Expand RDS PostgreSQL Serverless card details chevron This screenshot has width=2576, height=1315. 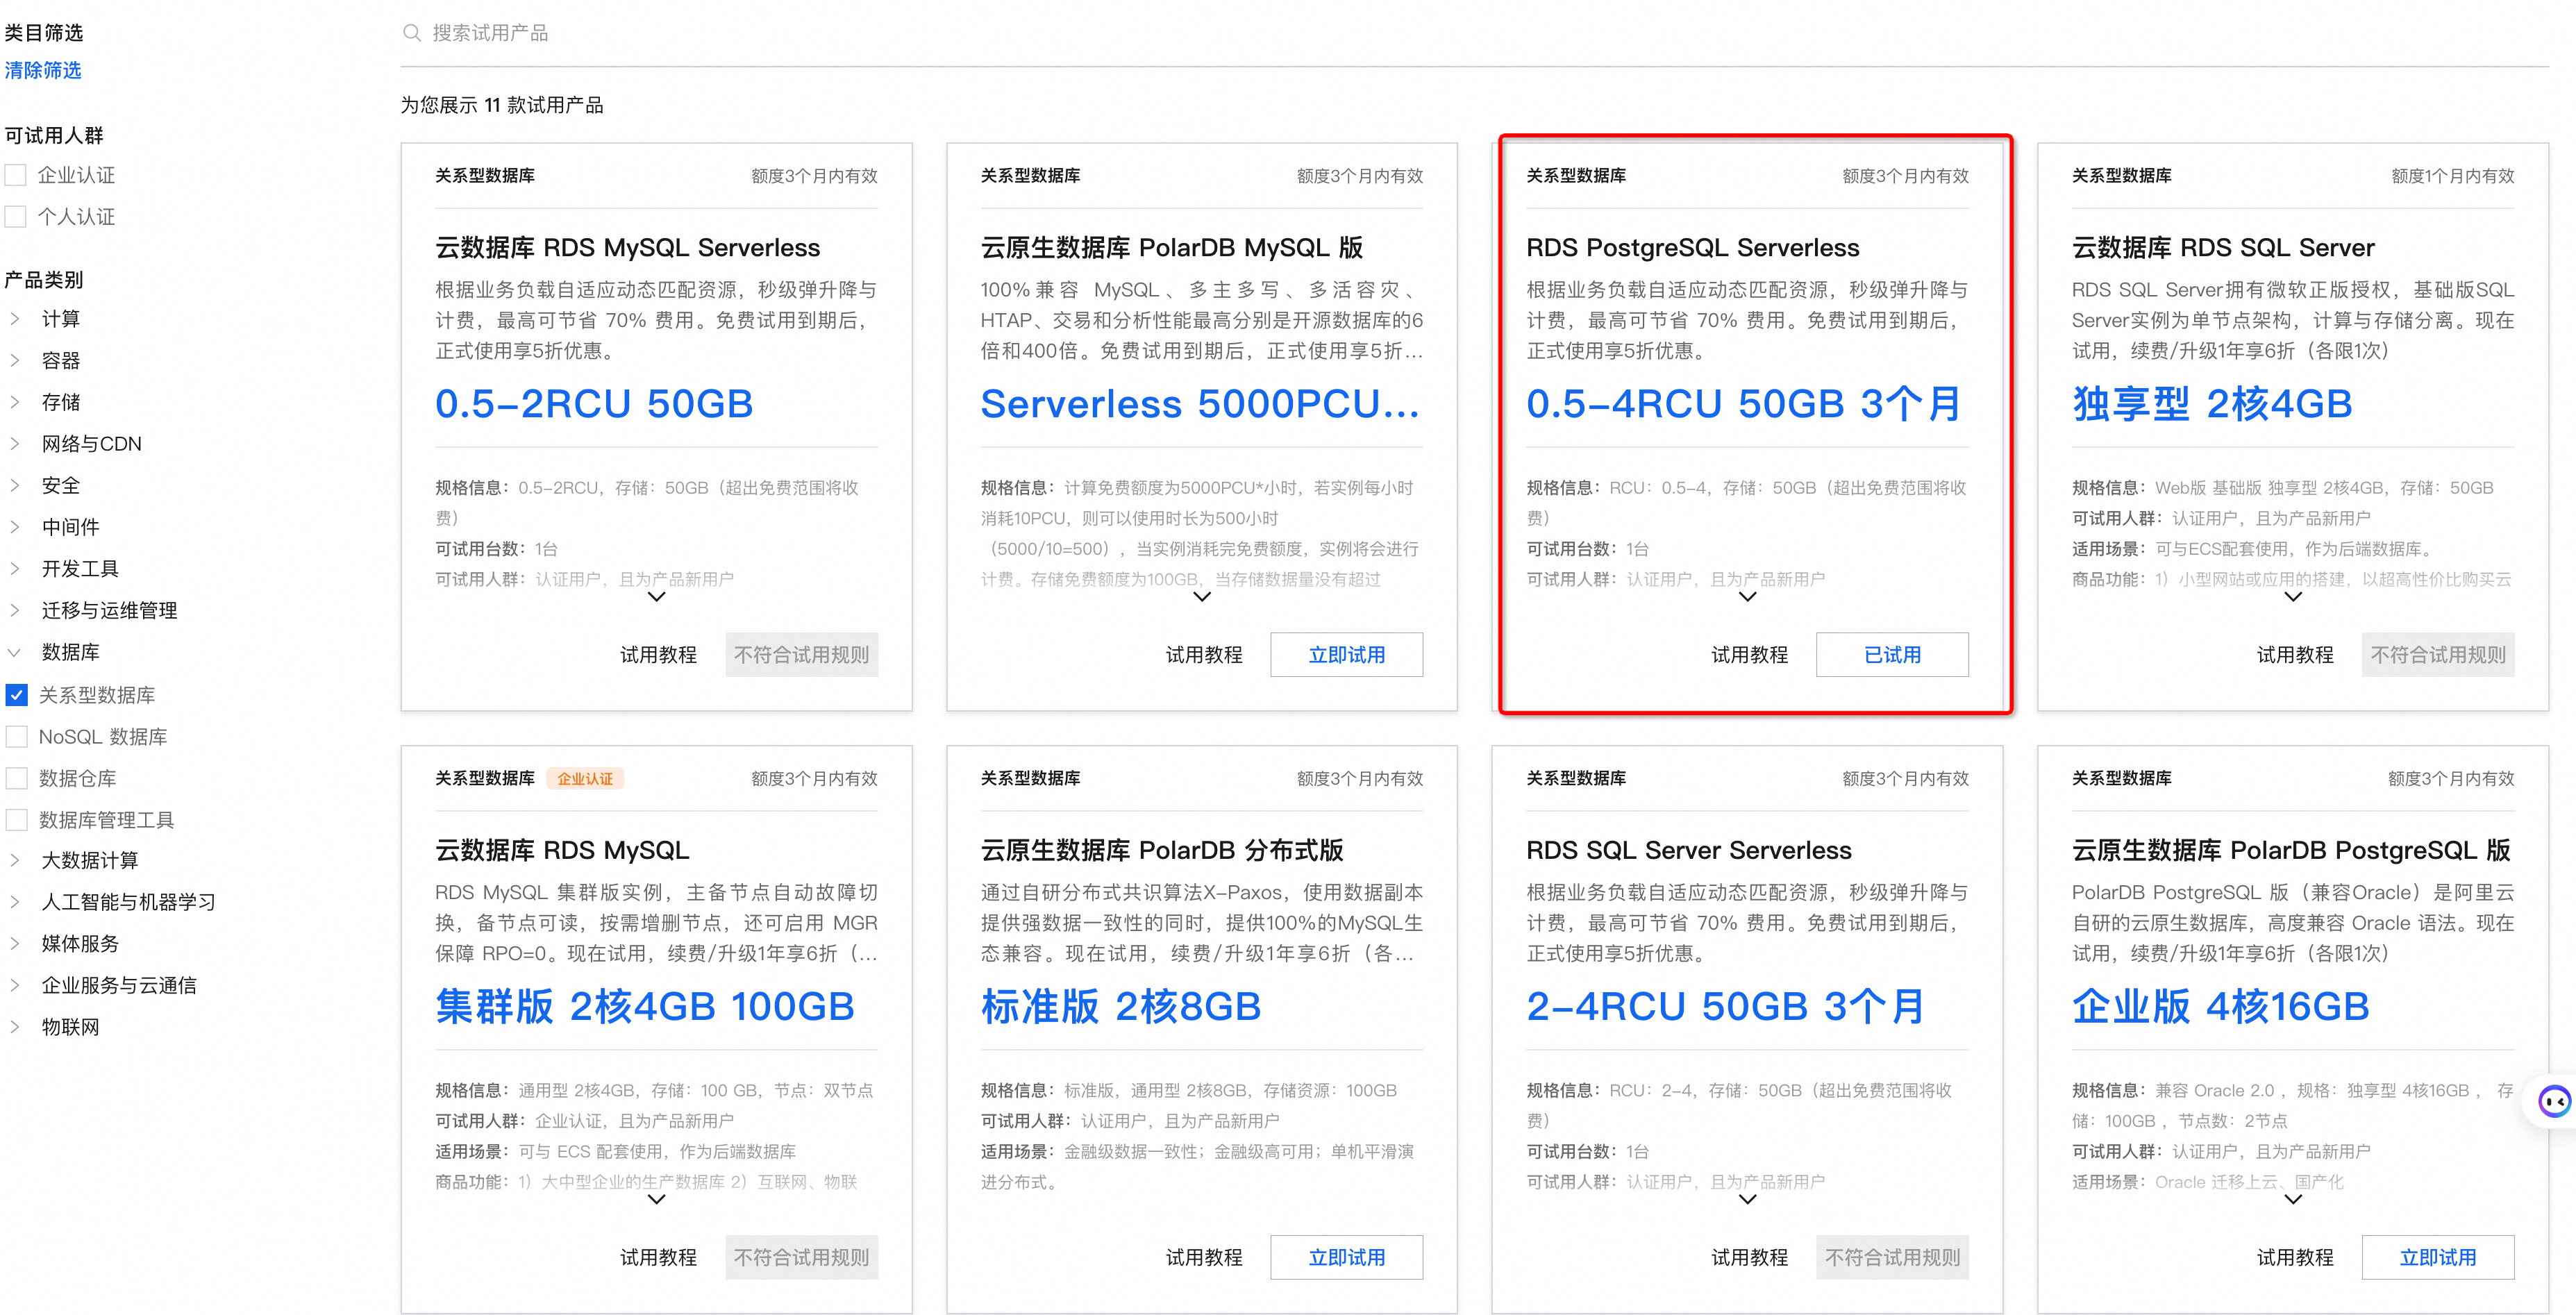click(1748, 597)
